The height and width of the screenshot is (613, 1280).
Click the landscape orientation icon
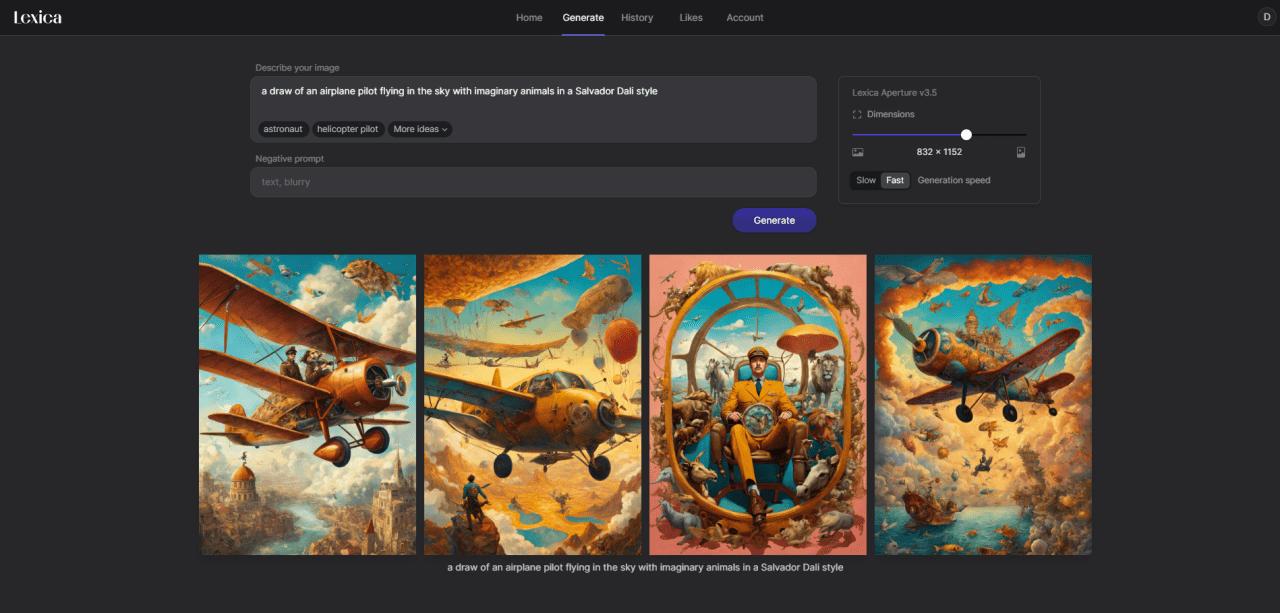[857, 152]
